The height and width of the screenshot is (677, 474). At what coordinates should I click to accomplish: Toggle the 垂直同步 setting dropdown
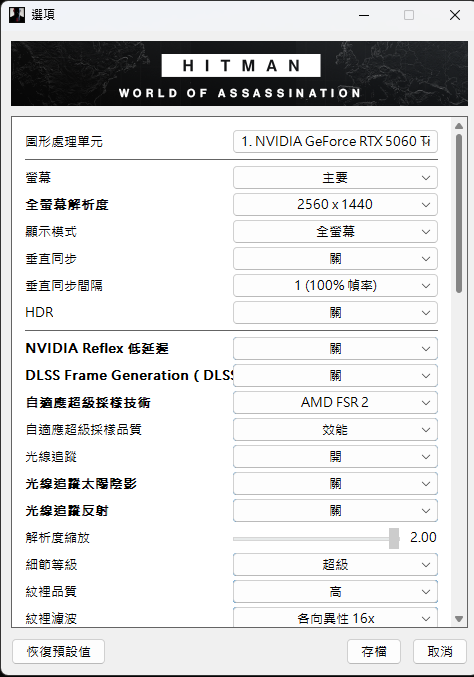point(335,258)
